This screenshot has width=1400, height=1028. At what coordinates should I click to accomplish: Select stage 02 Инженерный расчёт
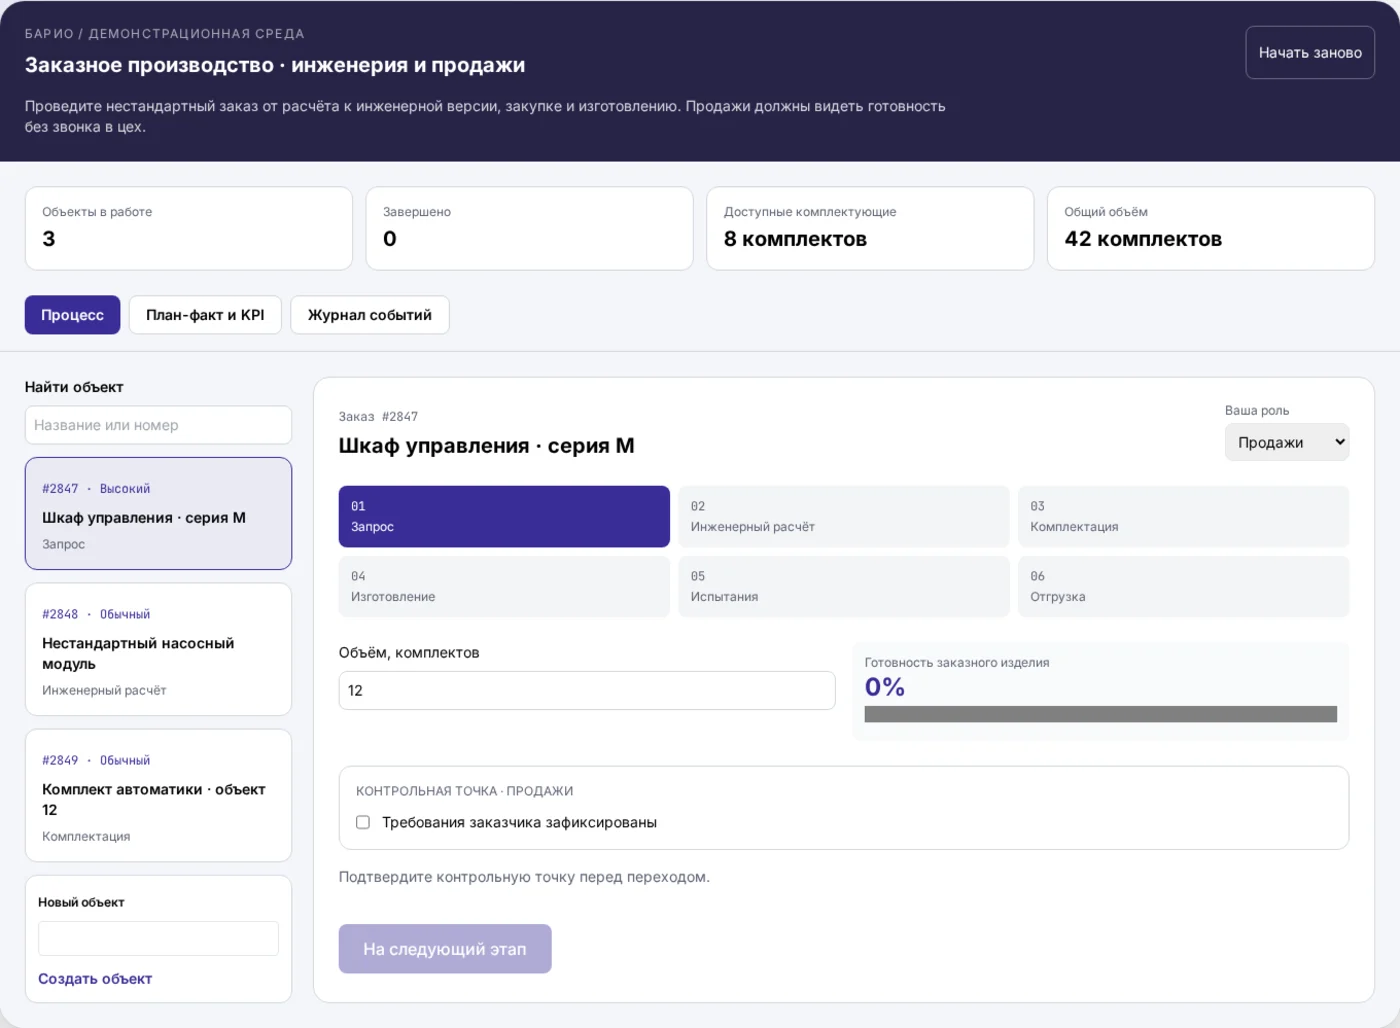click(x=844, y=517)
